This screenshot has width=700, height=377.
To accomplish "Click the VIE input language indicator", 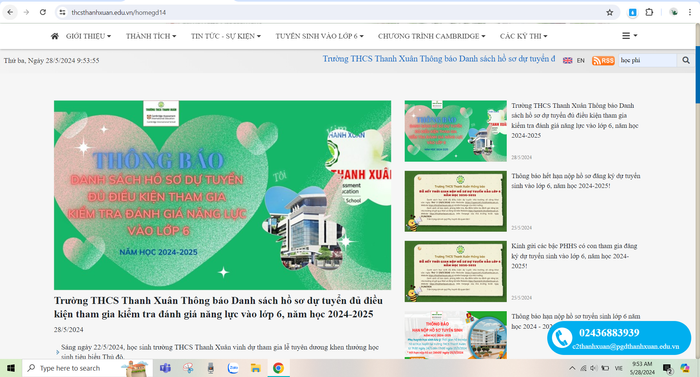I will [618, 369].
